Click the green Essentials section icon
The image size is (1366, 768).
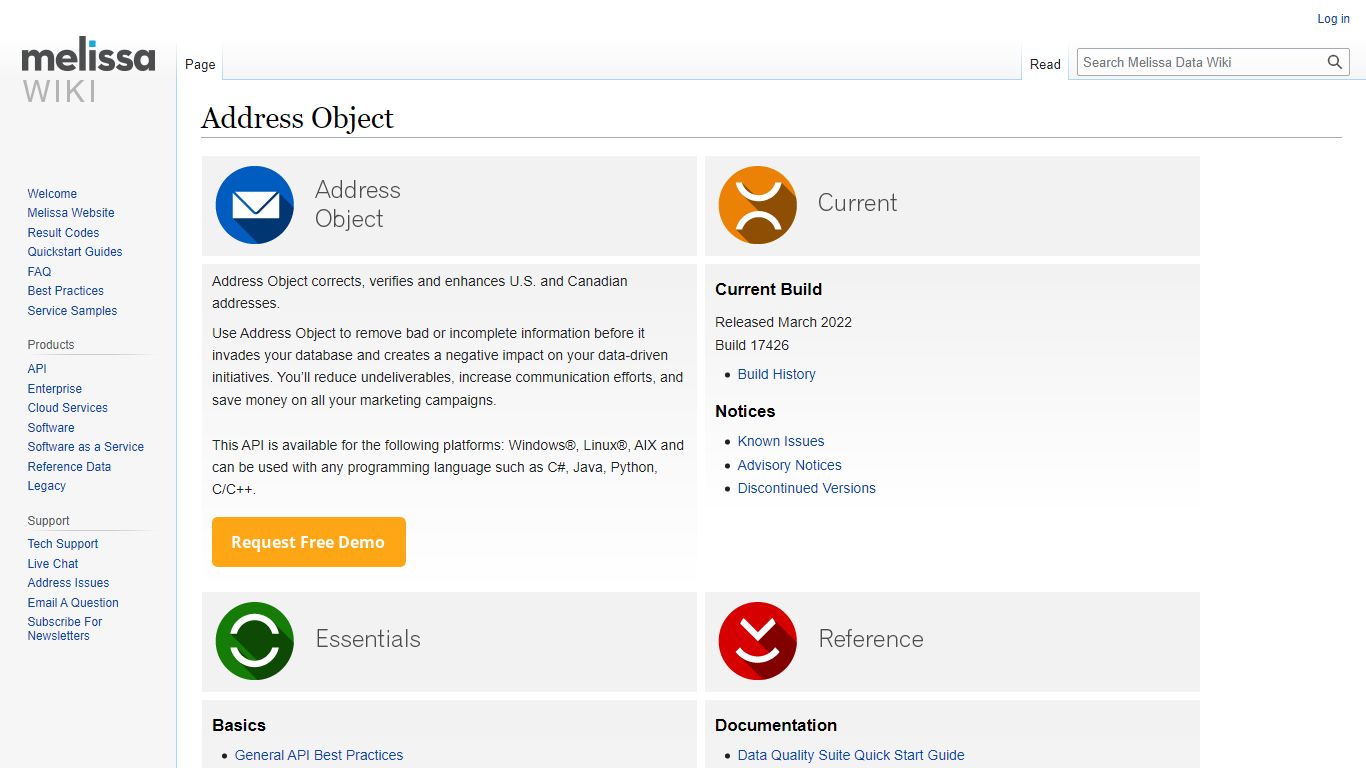coord(255,641)
